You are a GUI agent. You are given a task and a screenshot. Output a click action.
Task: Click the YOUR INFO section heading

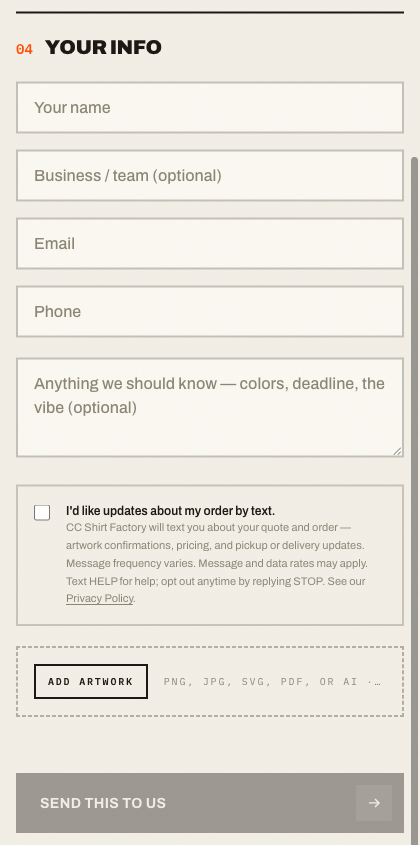(103, 47)
